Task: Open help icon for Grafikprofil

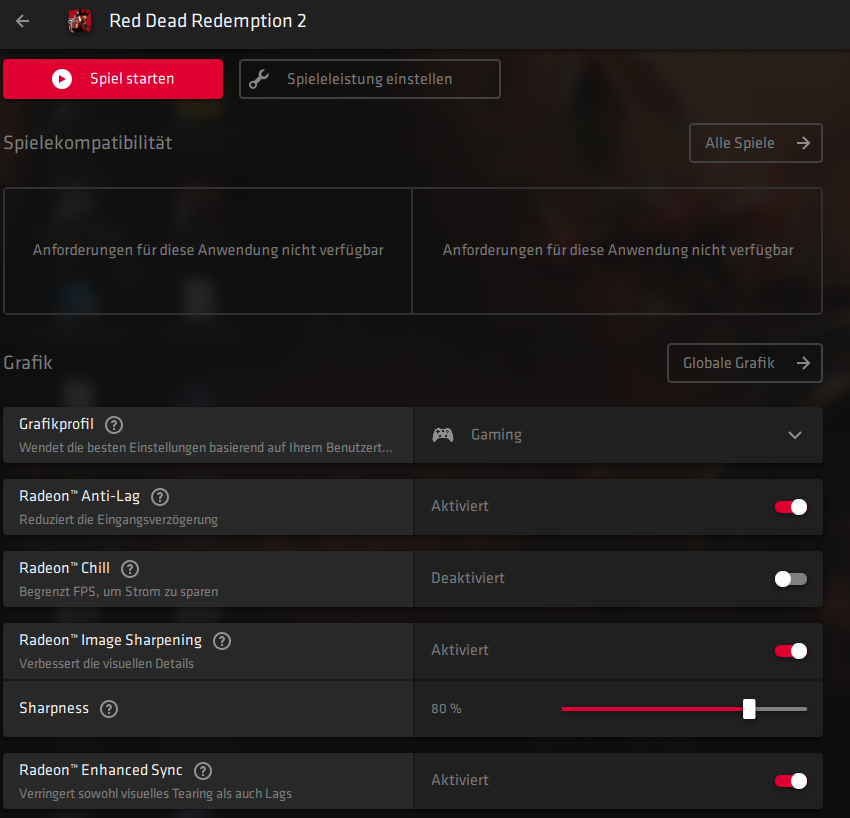Action: click(x=114, y=424)
